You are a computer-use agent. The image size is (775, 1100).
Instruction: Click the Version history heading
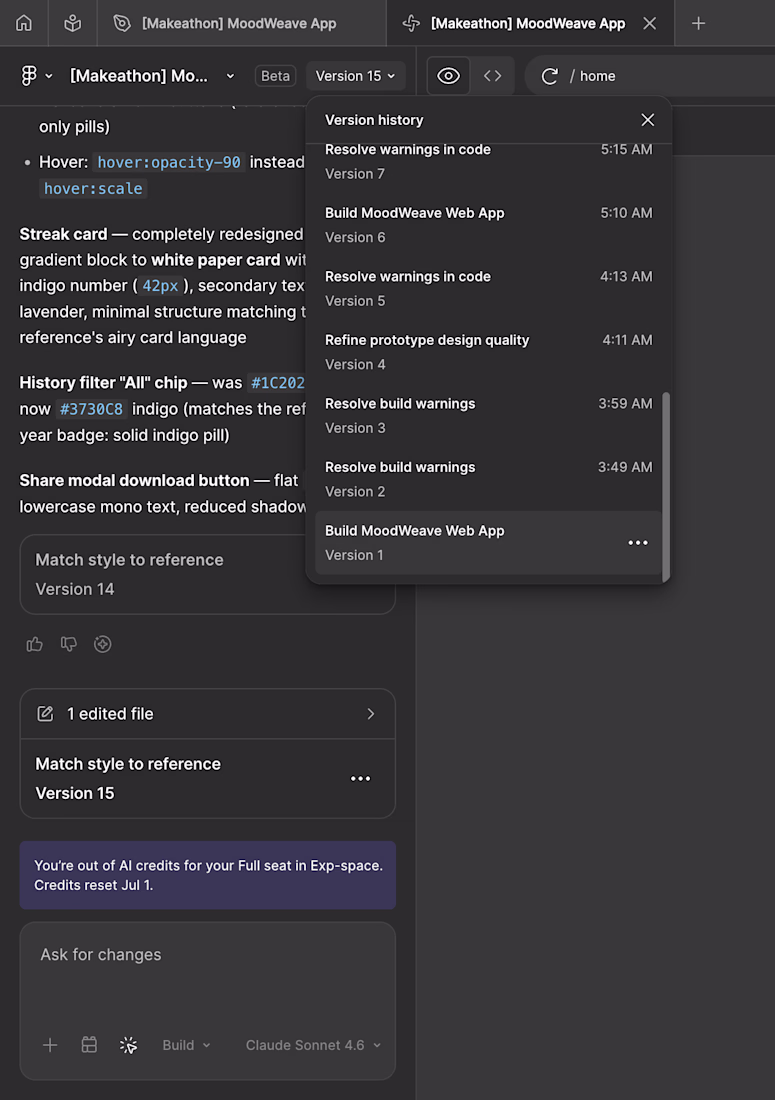tap(374, 120)
